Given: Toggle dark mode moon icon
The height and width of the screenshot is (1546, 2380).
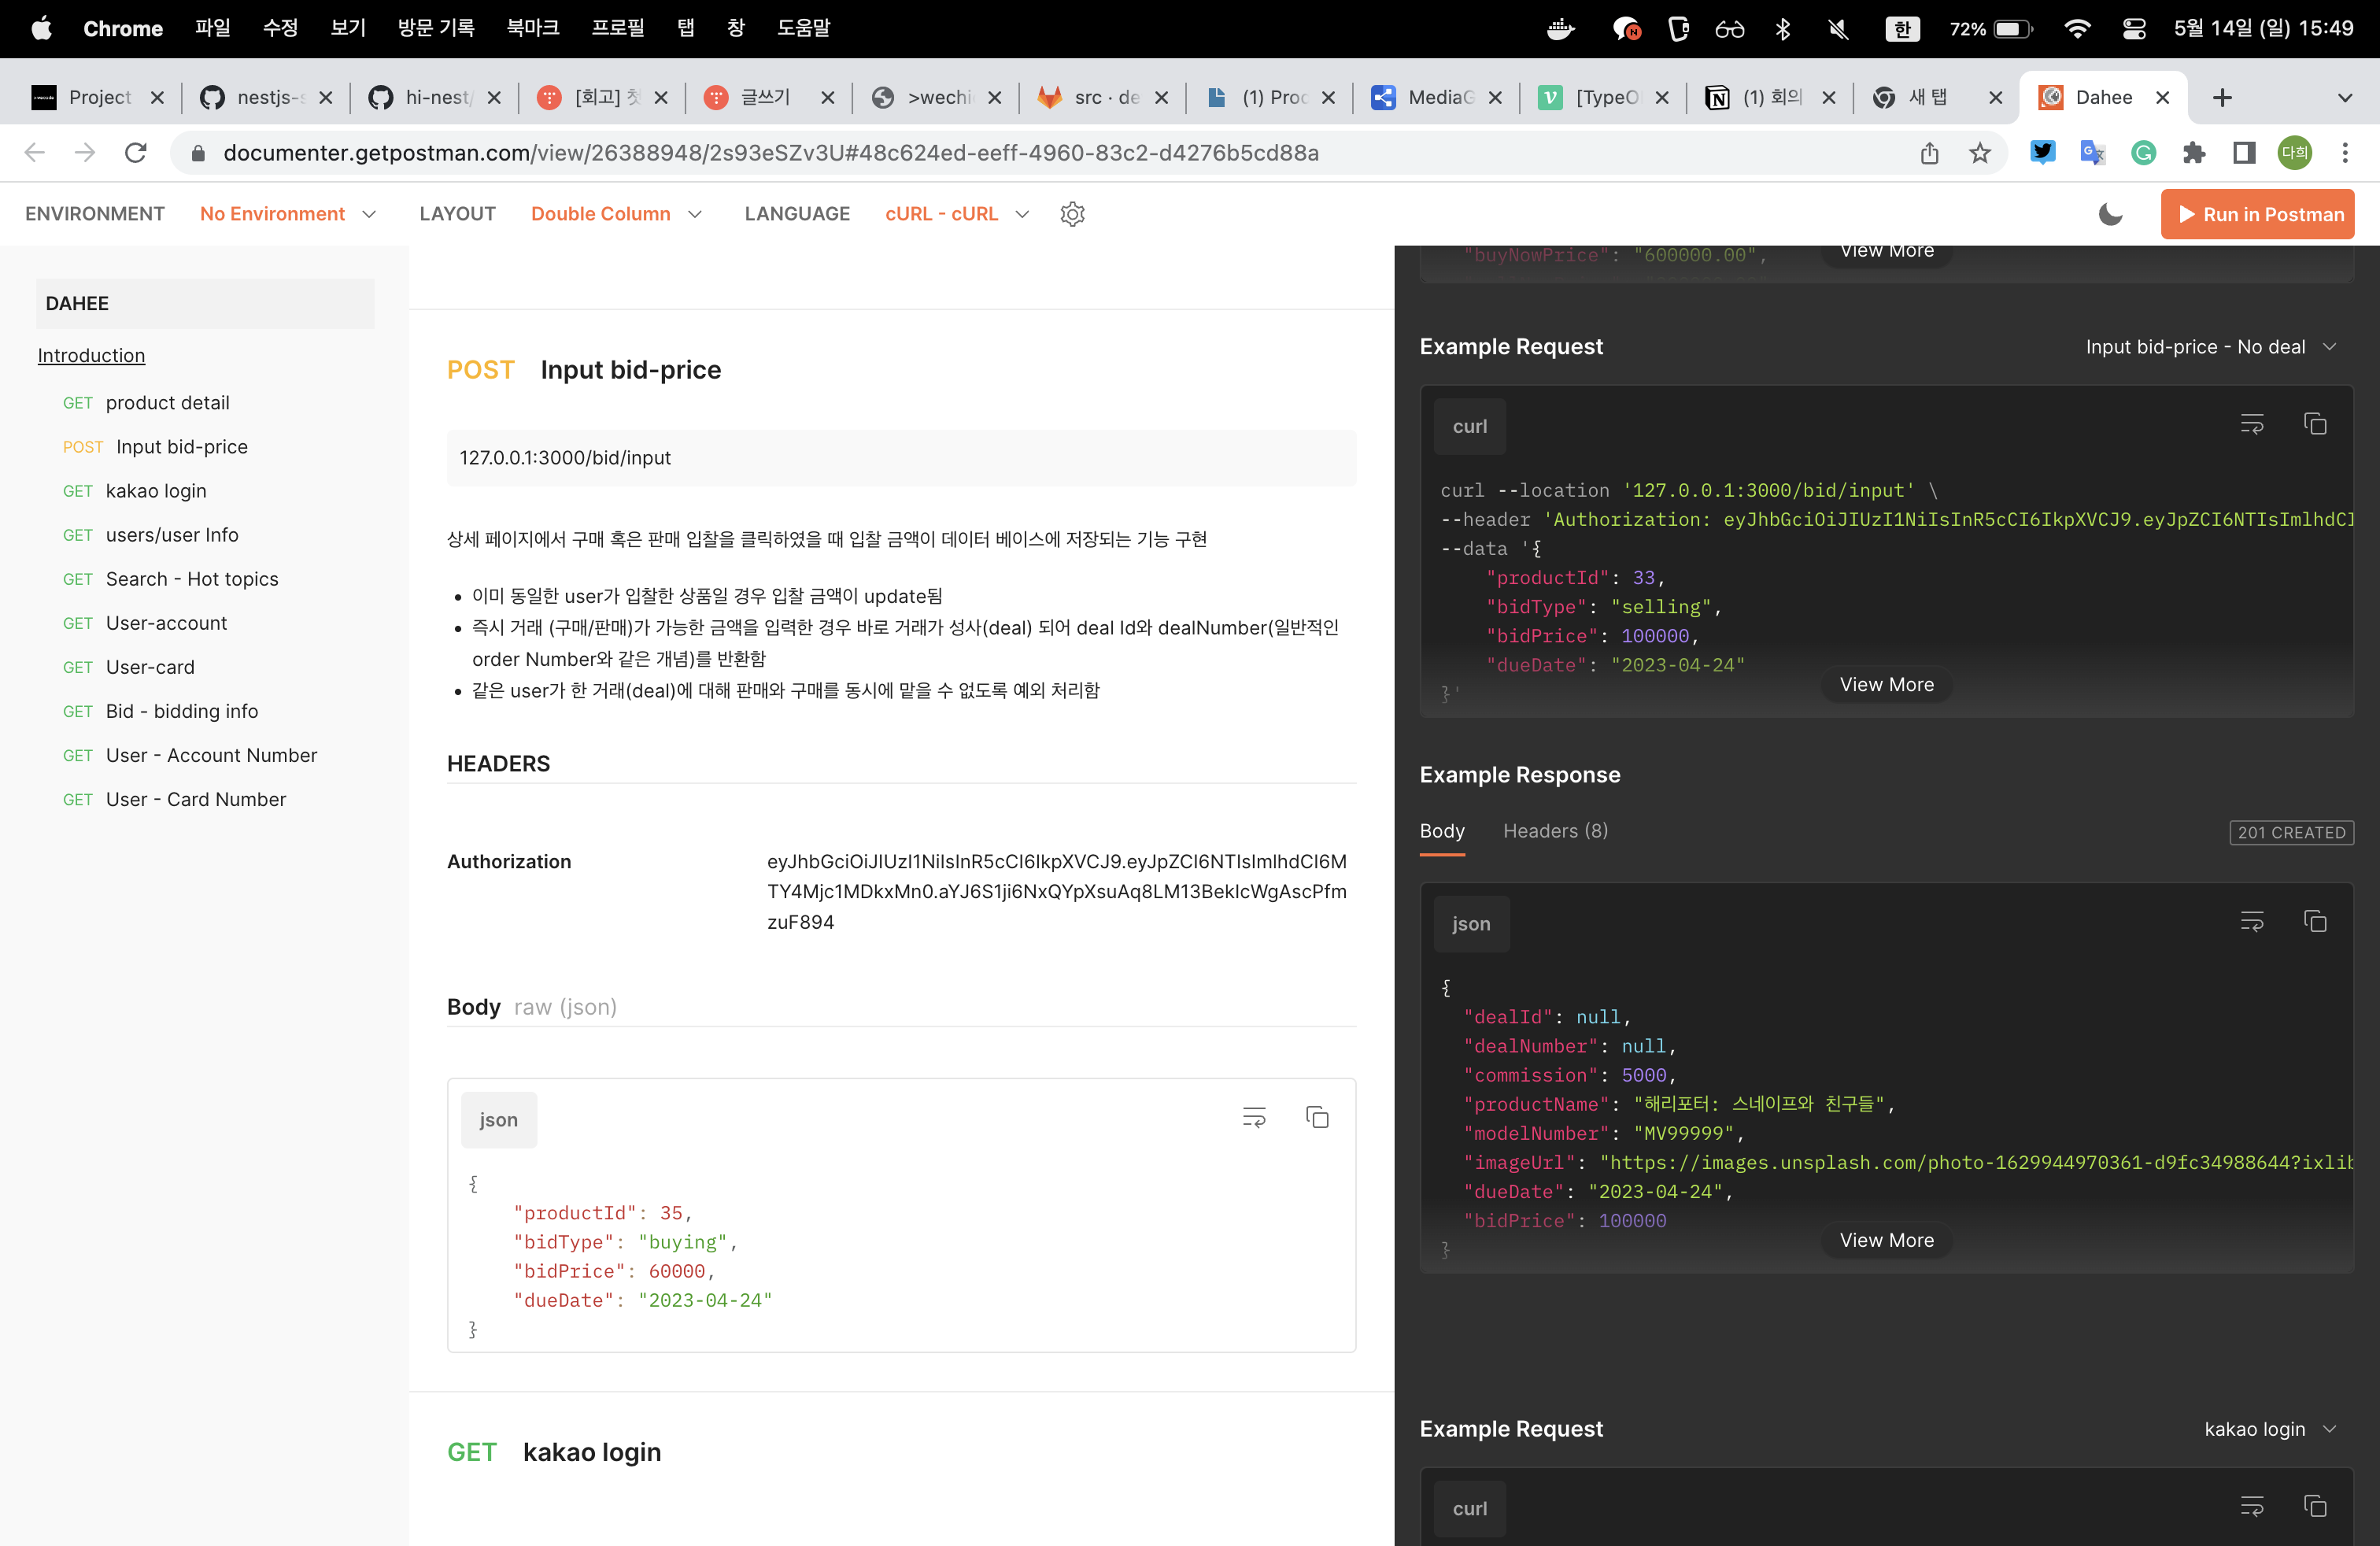Looking at the screenshot, I should (2110, 214).
